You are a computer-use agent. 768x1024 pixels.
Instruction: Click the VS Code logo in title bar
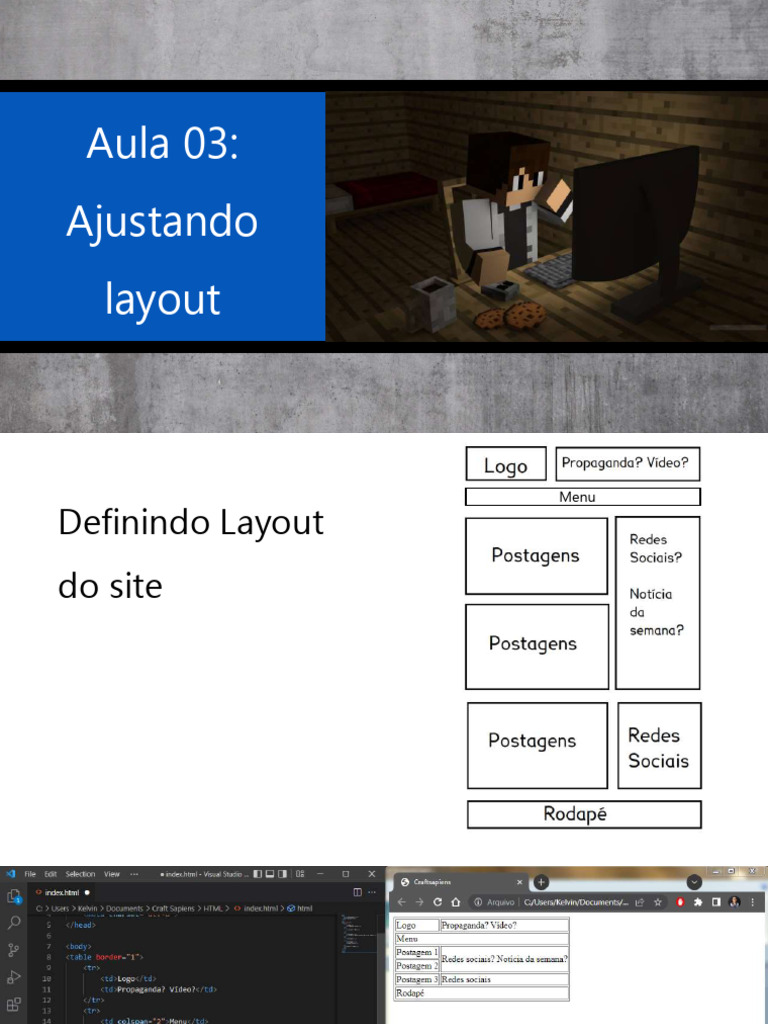pos(10,874)
